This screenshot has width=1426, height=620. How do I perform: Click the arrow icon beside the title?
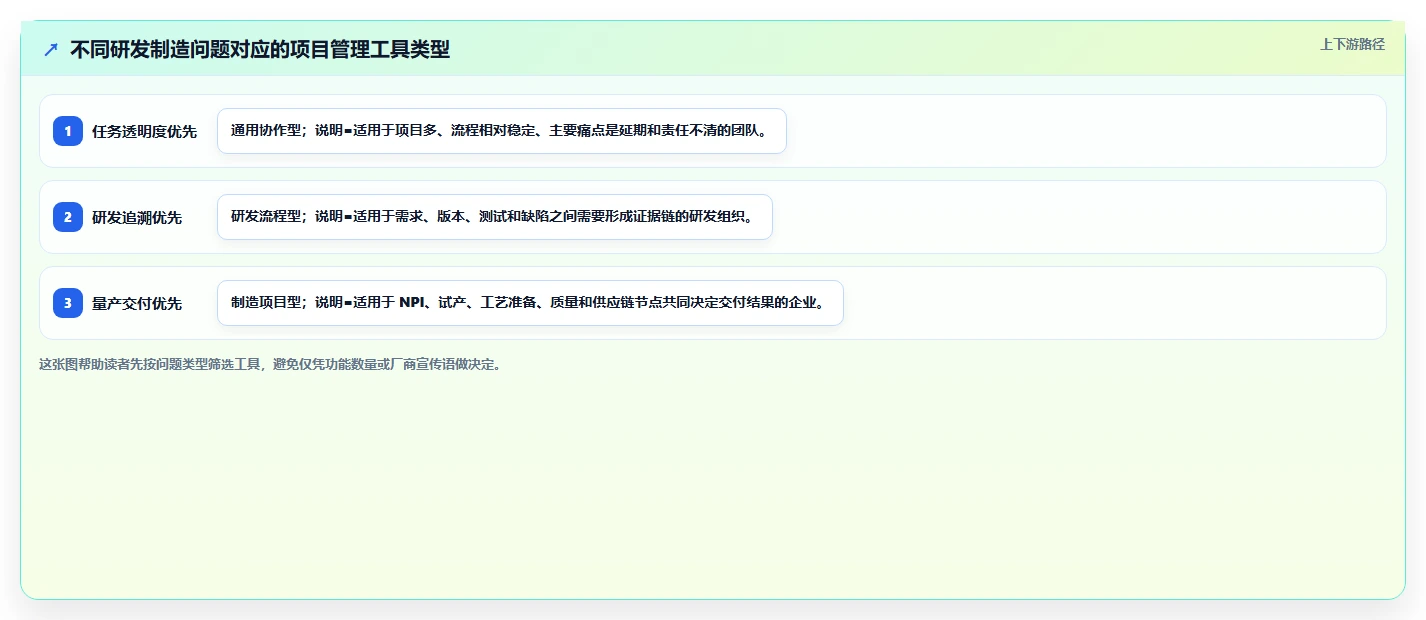(51, 50)
